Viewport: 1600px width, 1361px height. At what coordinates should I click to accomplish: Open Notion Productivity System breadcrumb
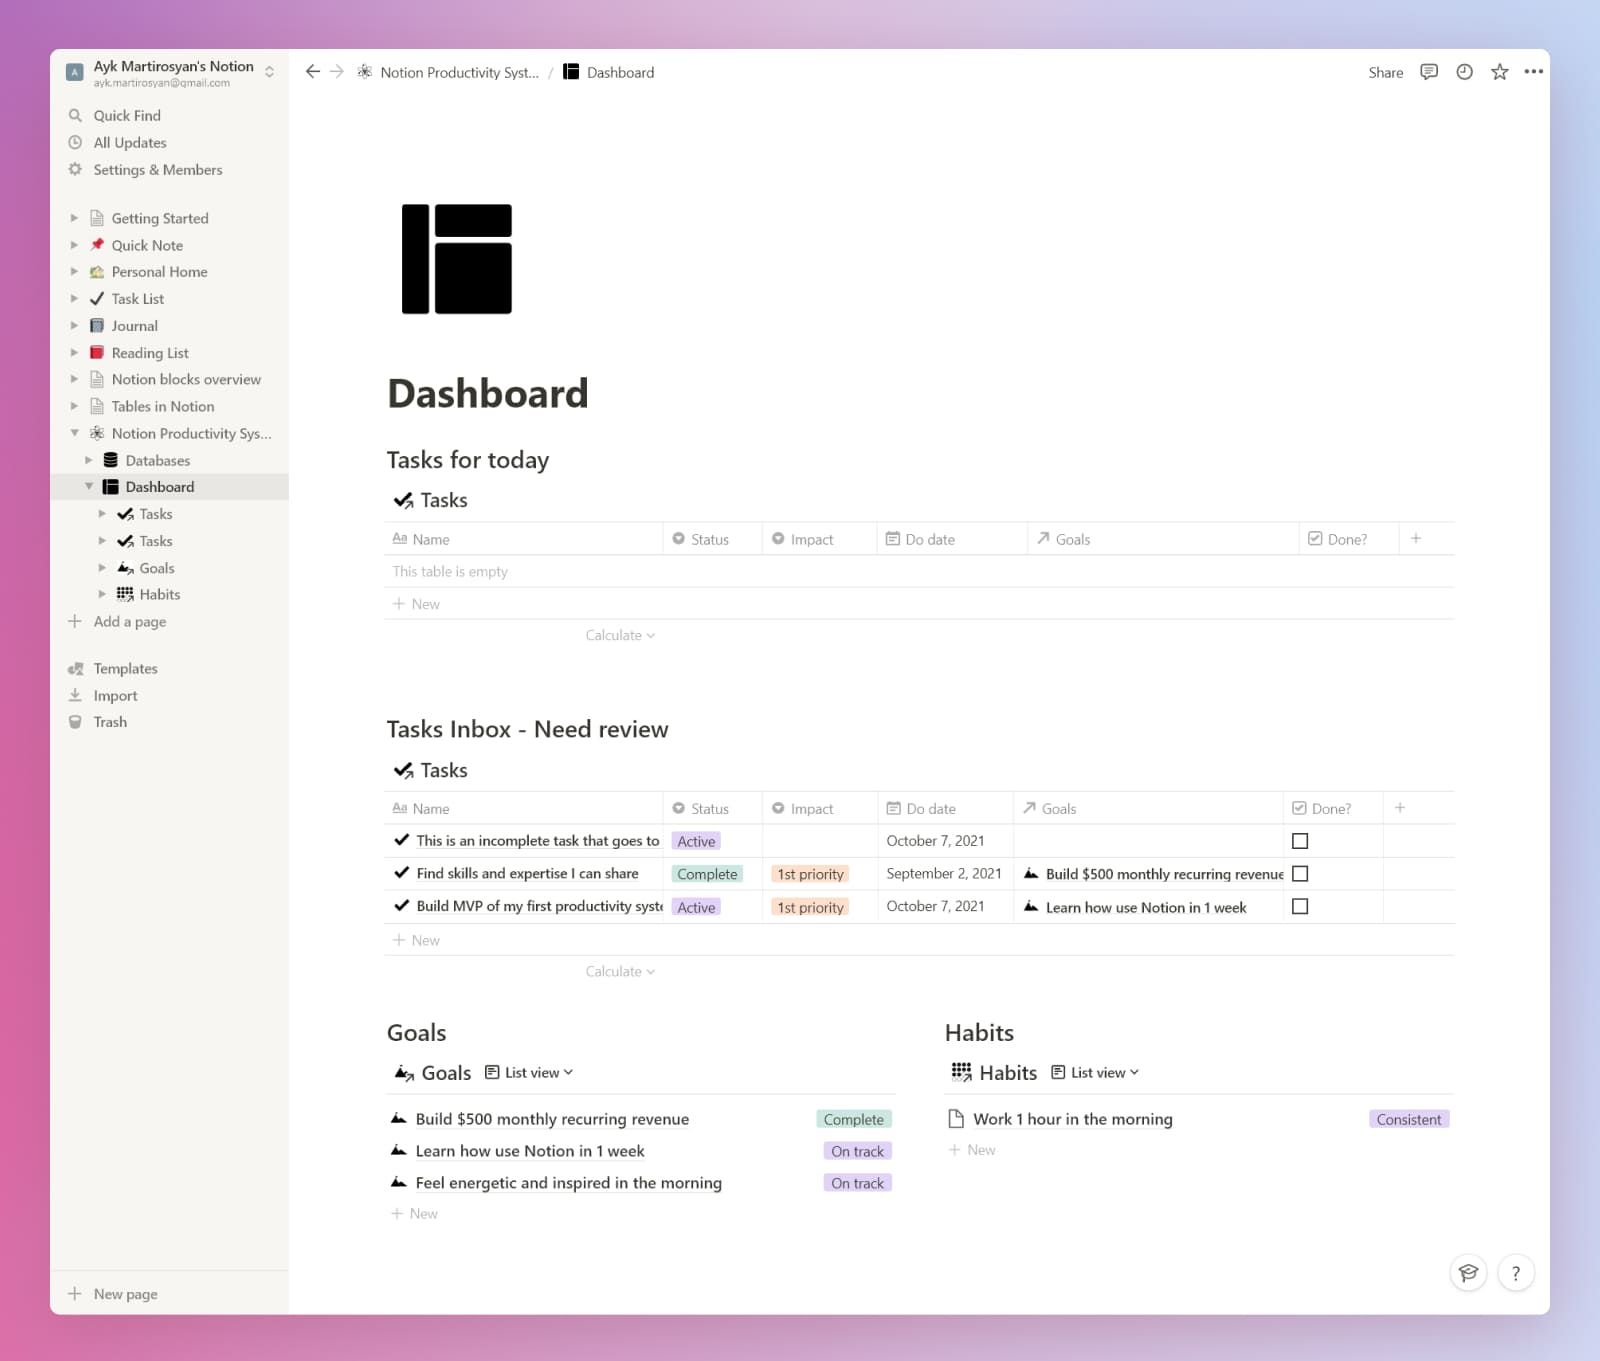point(458,72)
